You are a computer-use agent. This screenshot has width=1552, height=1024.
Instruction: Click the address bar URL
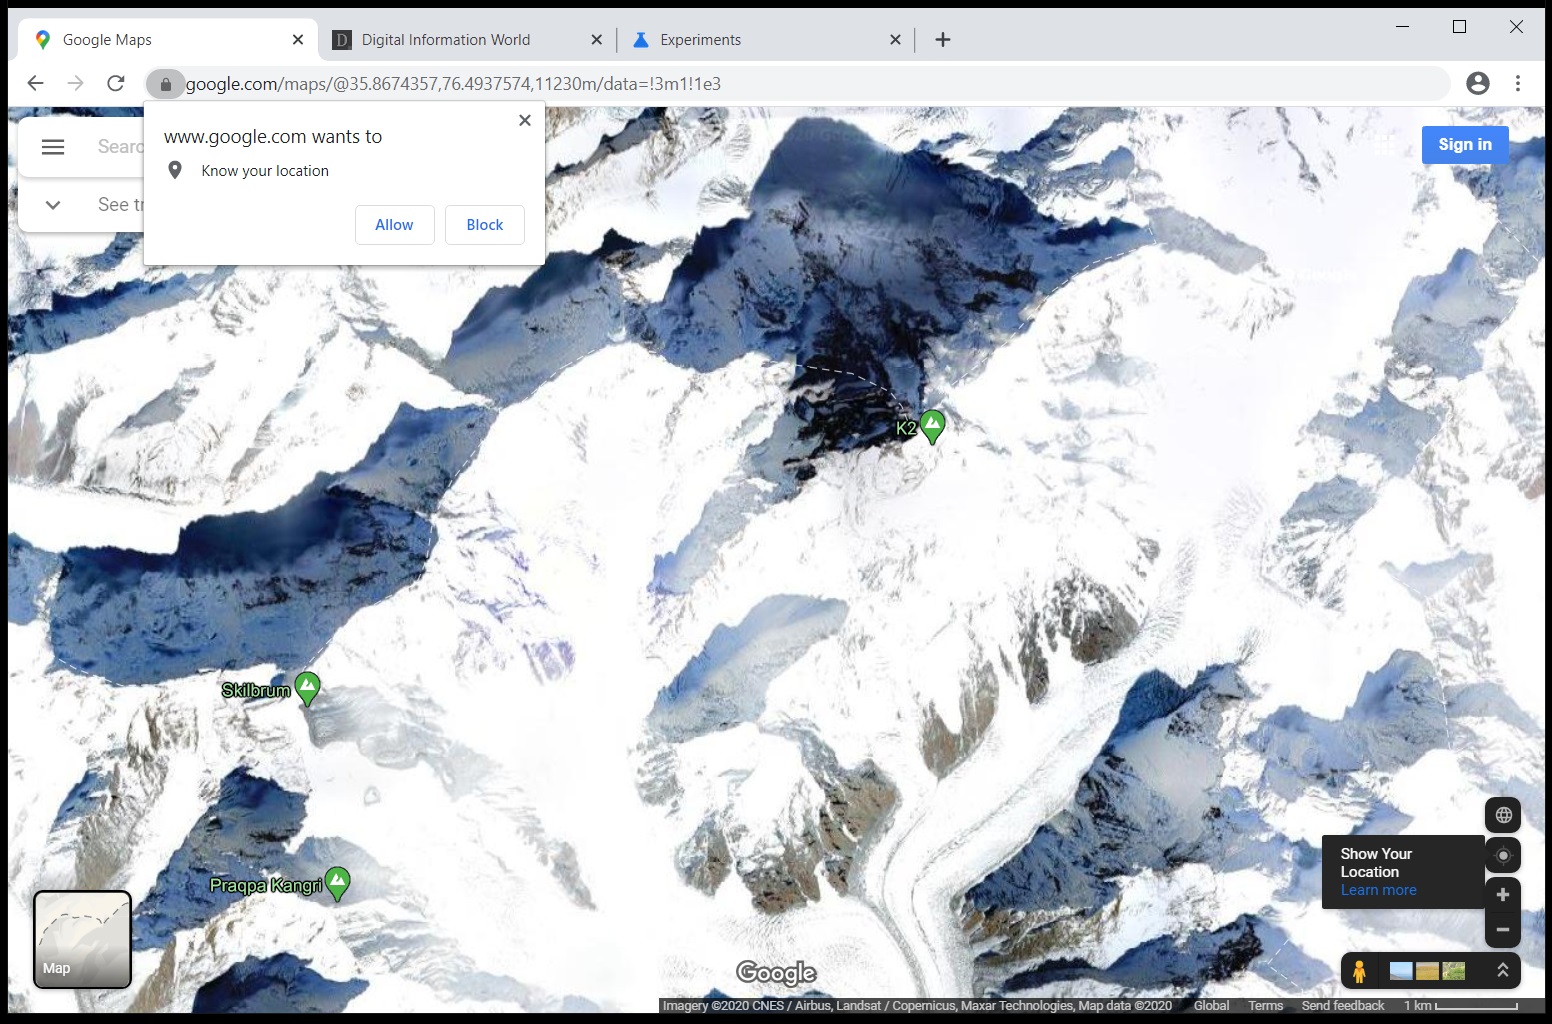(x=453, y=84)
